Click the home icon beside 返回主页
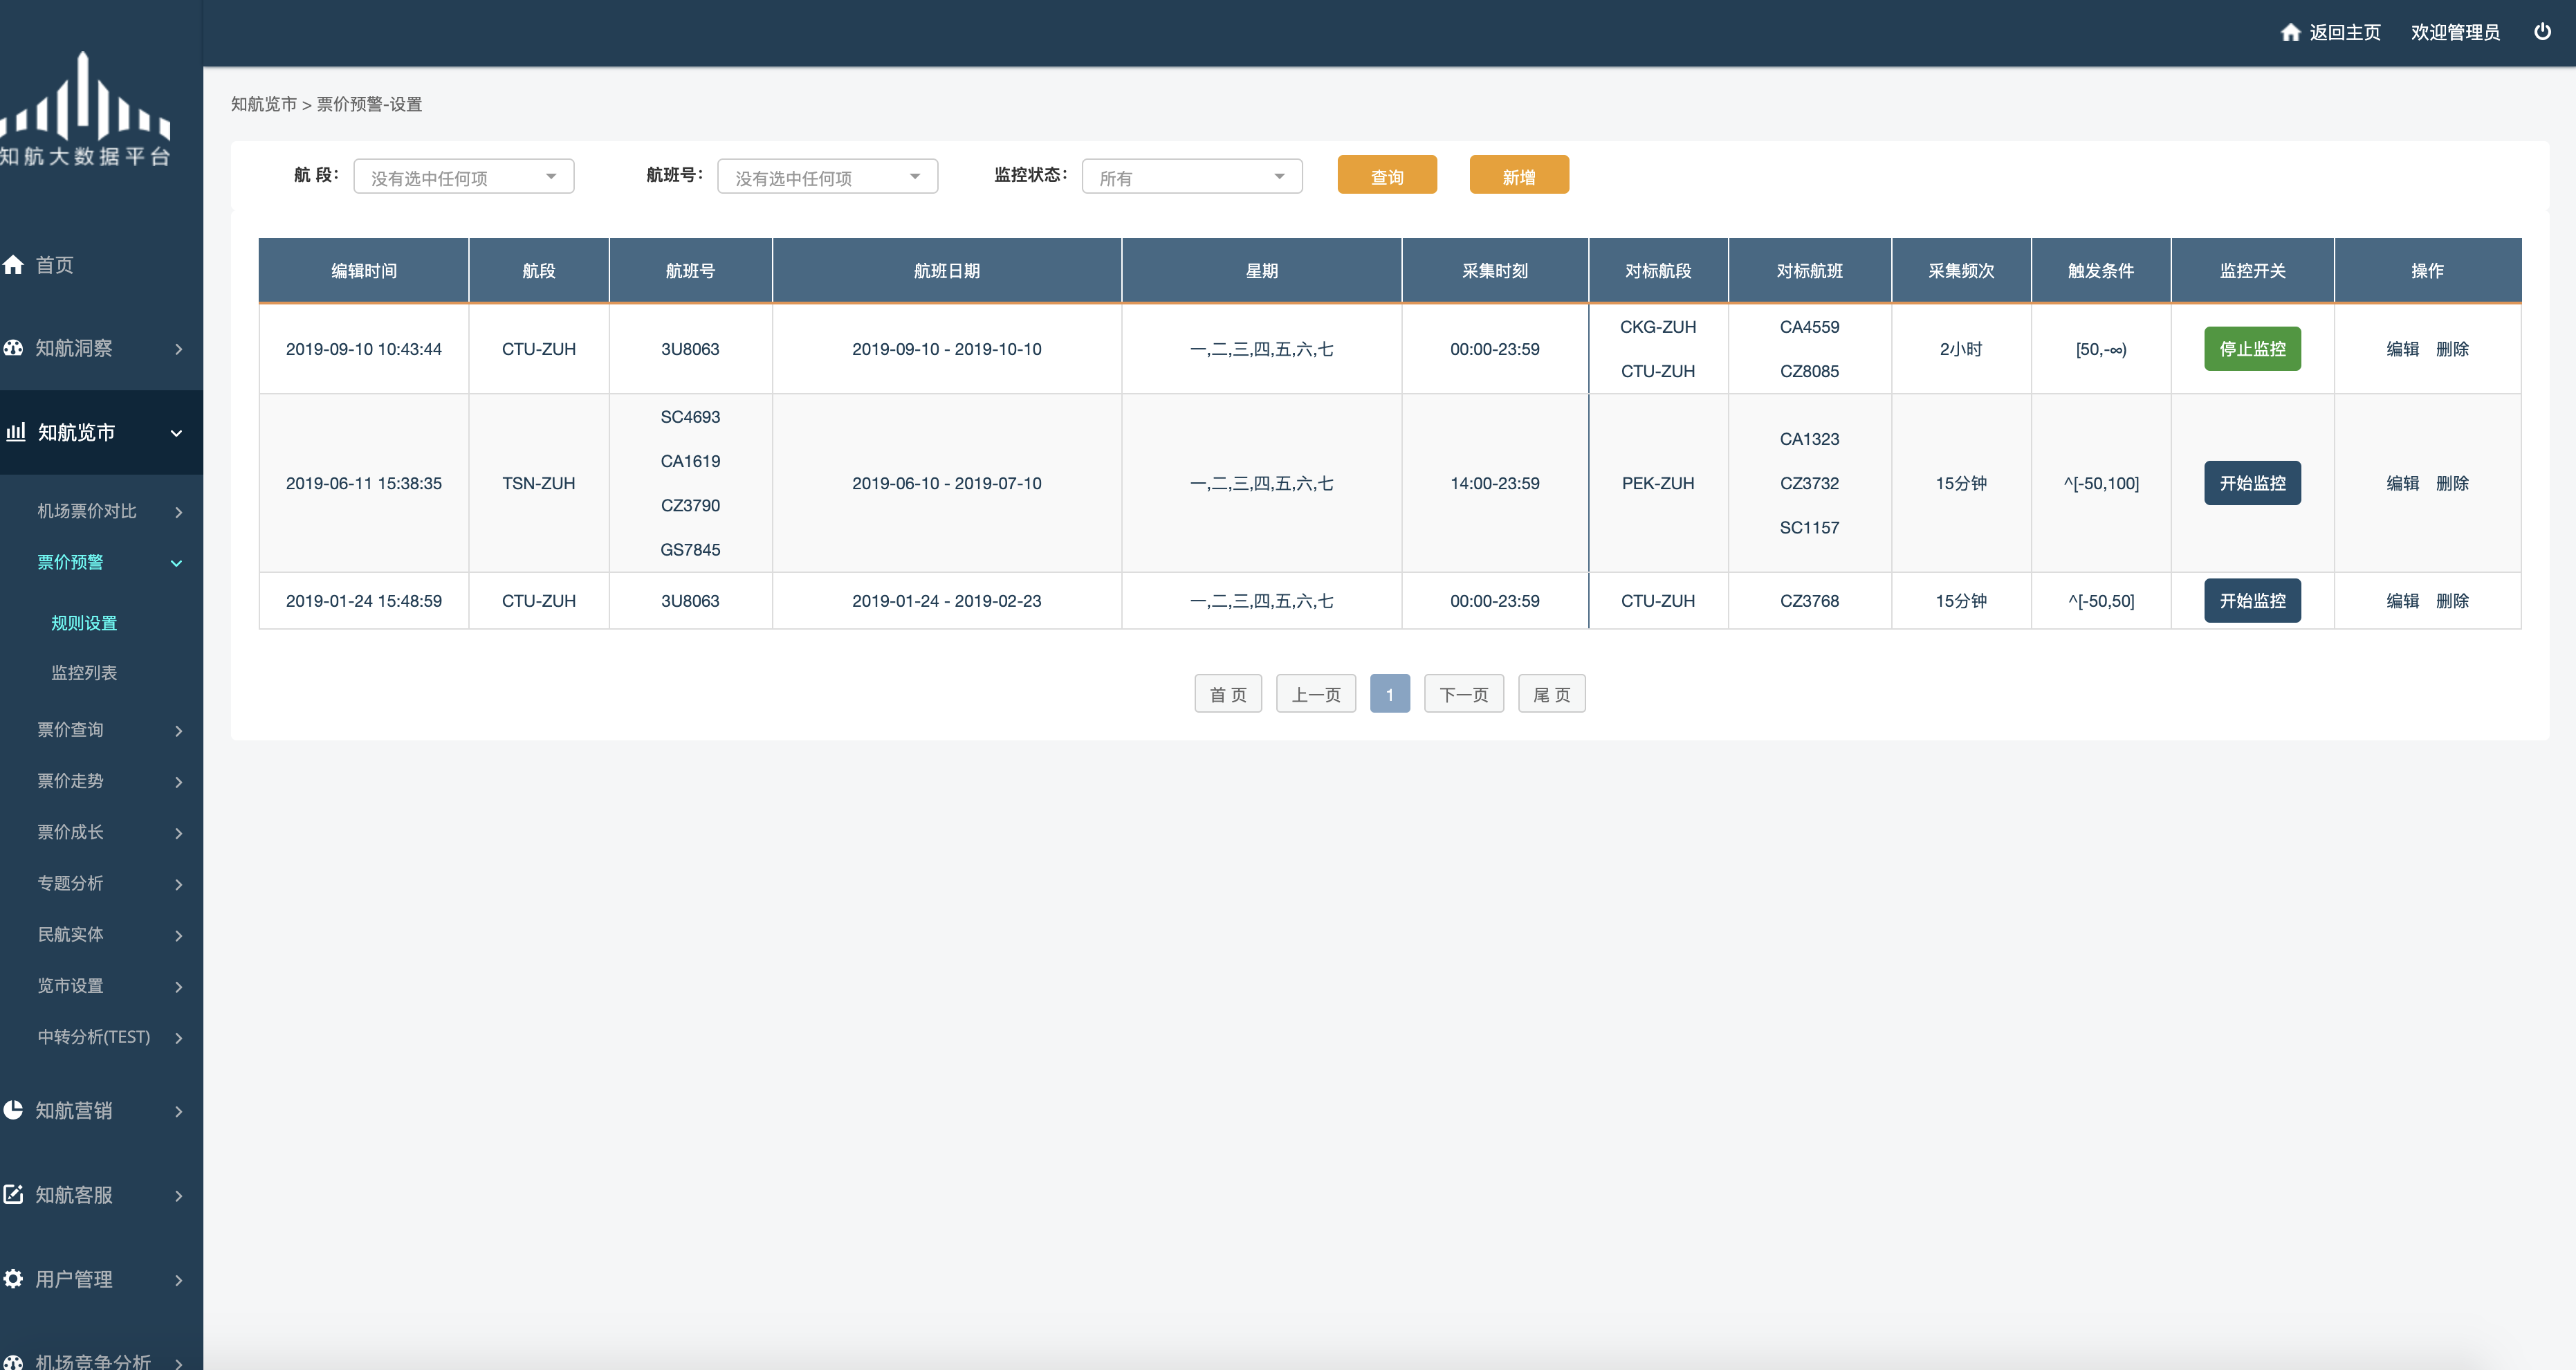The image size is (2576, 1370). [2290, 33]
